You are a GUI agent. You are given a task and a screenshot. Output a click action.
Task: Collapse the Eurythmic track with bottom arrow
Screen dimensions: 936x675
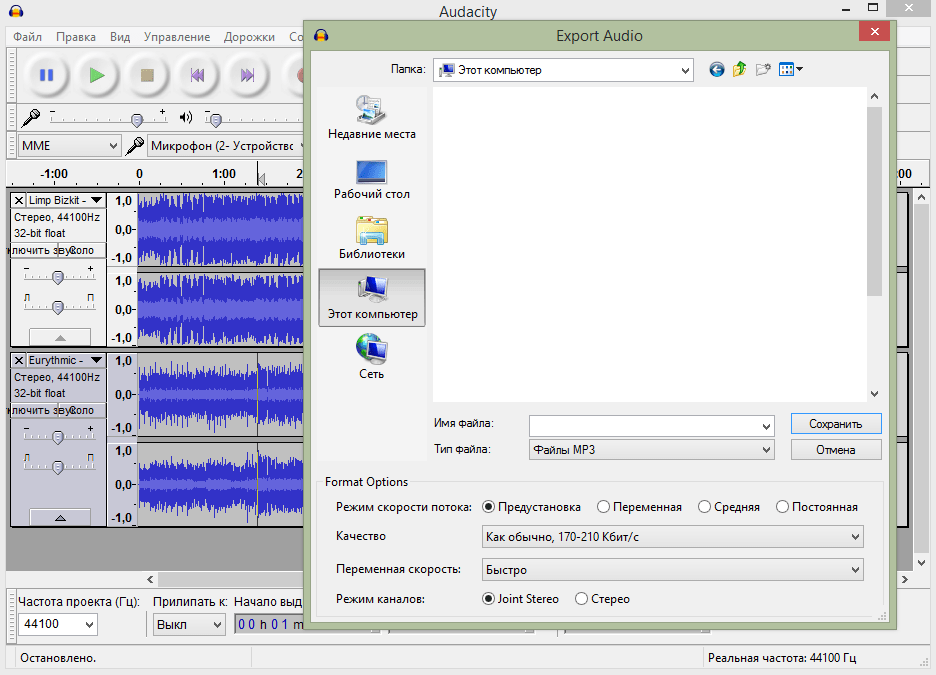(x=60, y=517)
